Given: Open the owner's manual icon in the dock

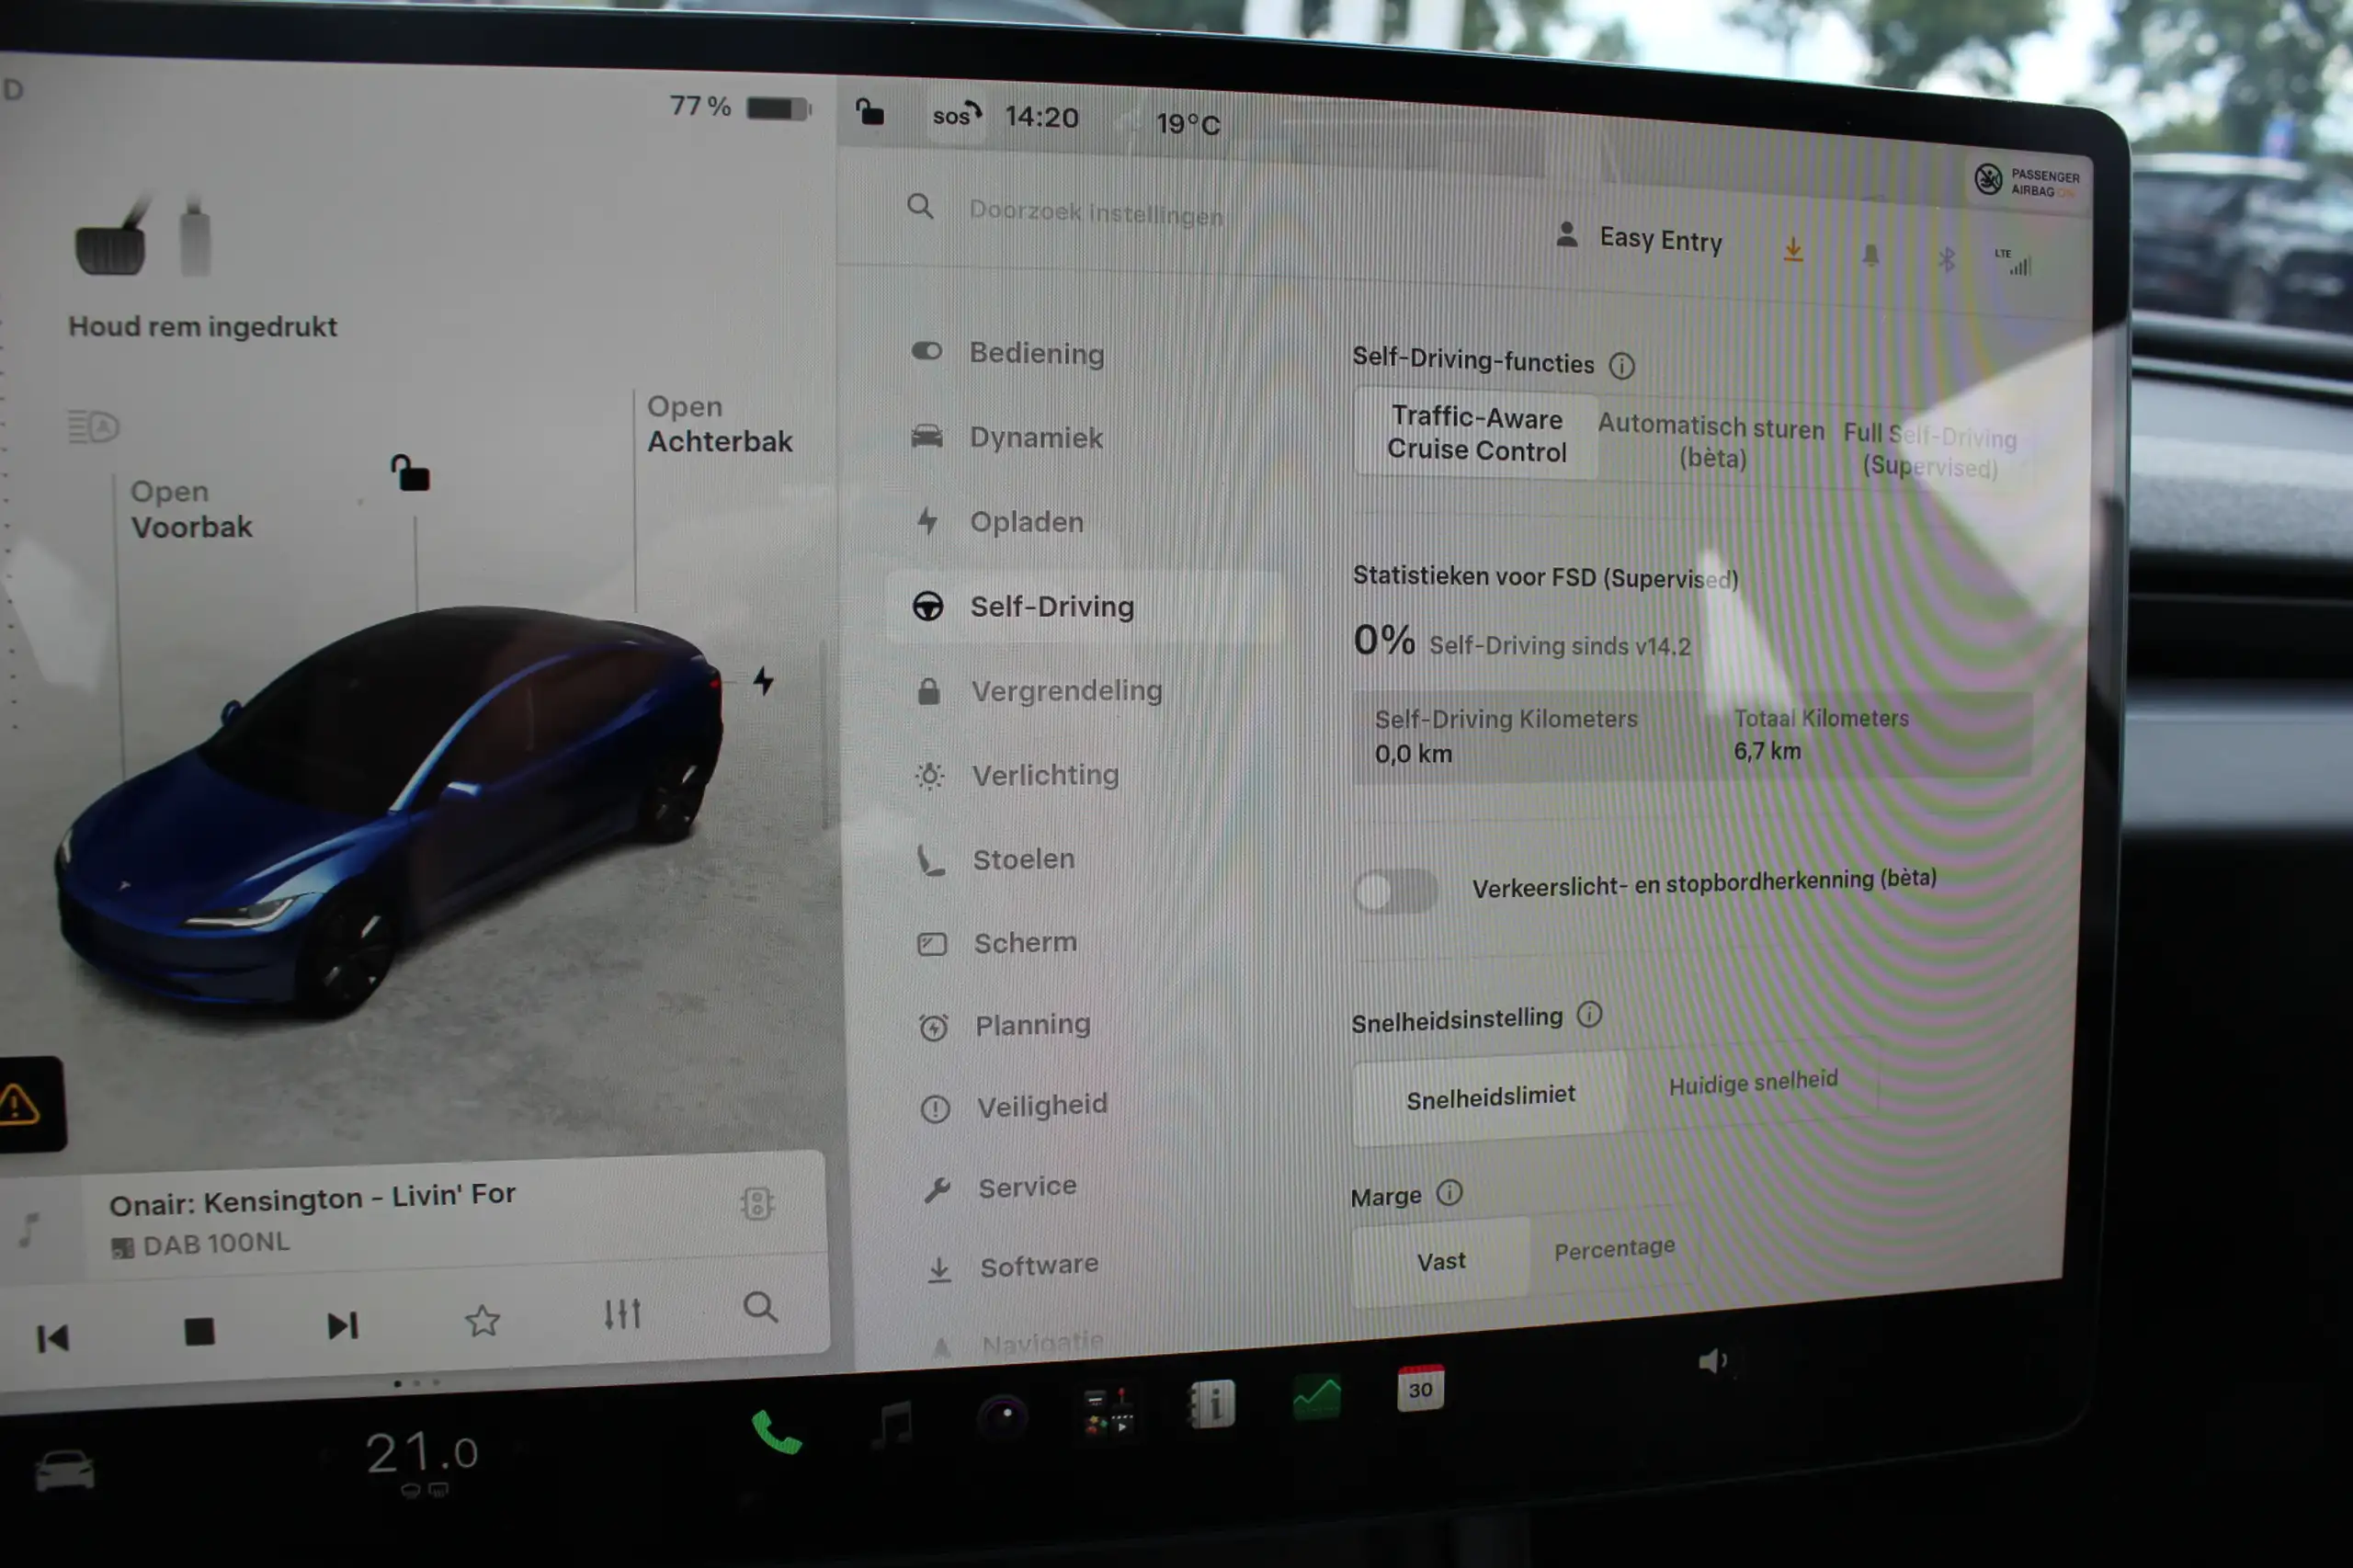Looking at the screenshot, I should point(1212,1403).
